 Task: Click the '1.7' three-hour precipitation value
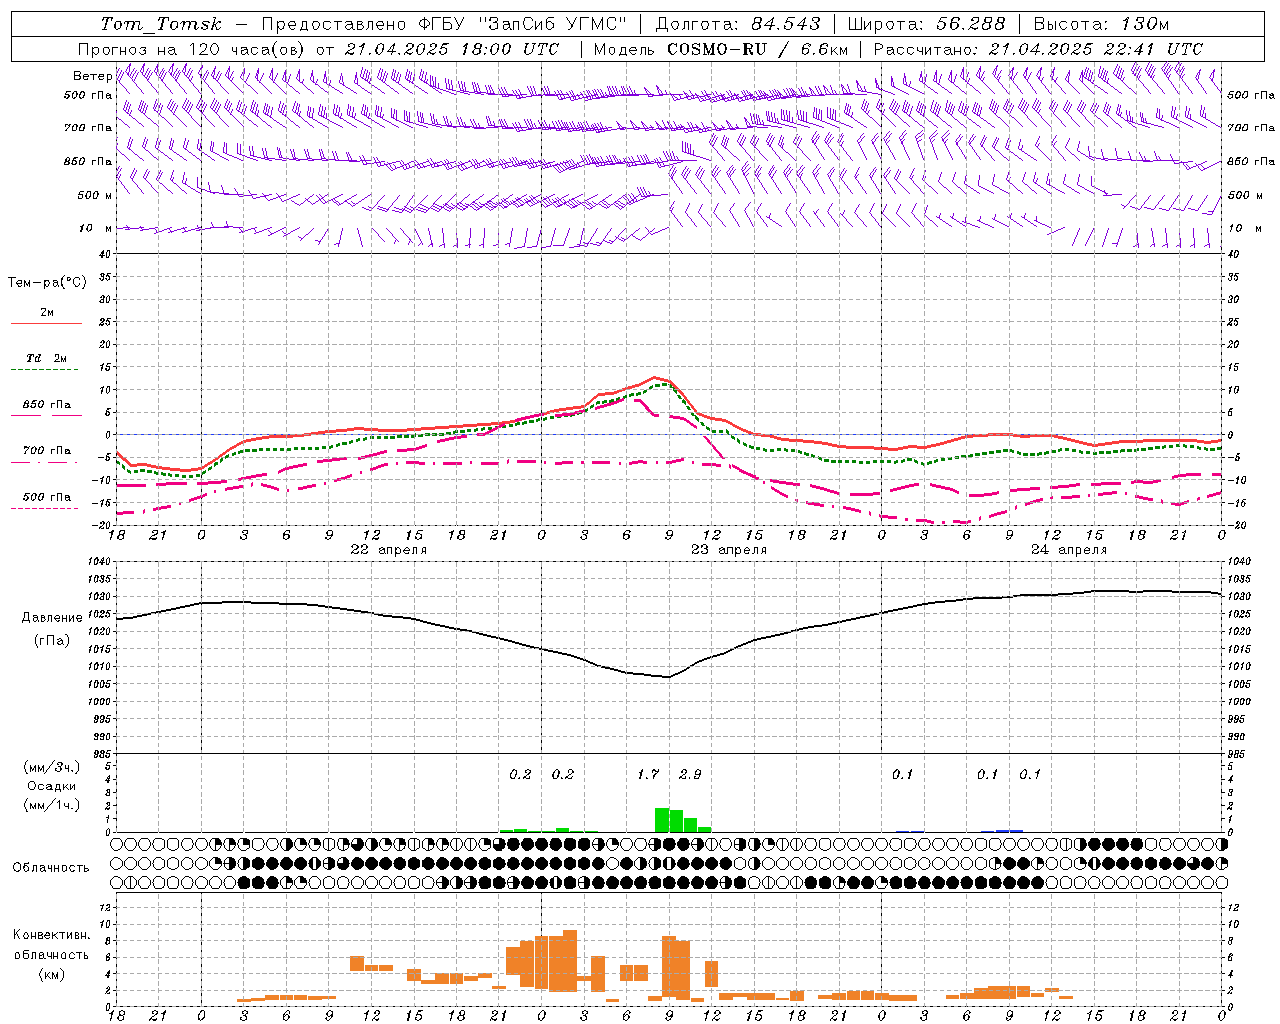[x=648, y=774]
